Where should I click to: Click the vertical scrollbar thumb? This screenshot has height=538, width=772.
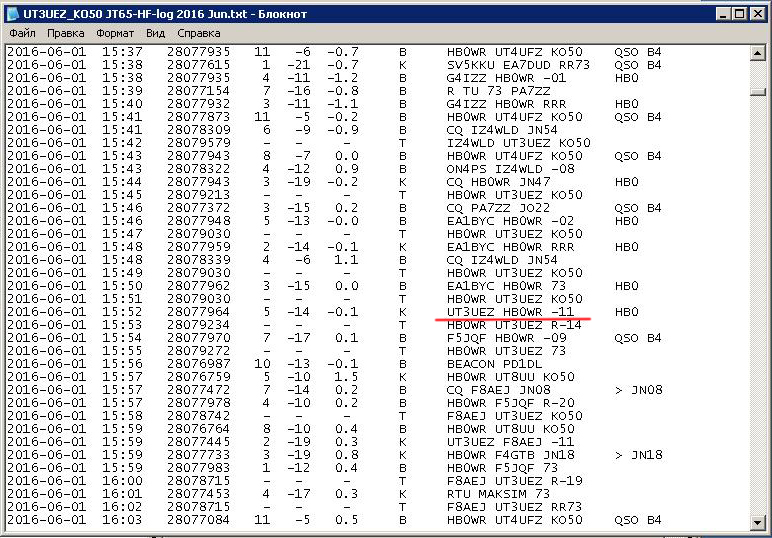pos(759,92)
